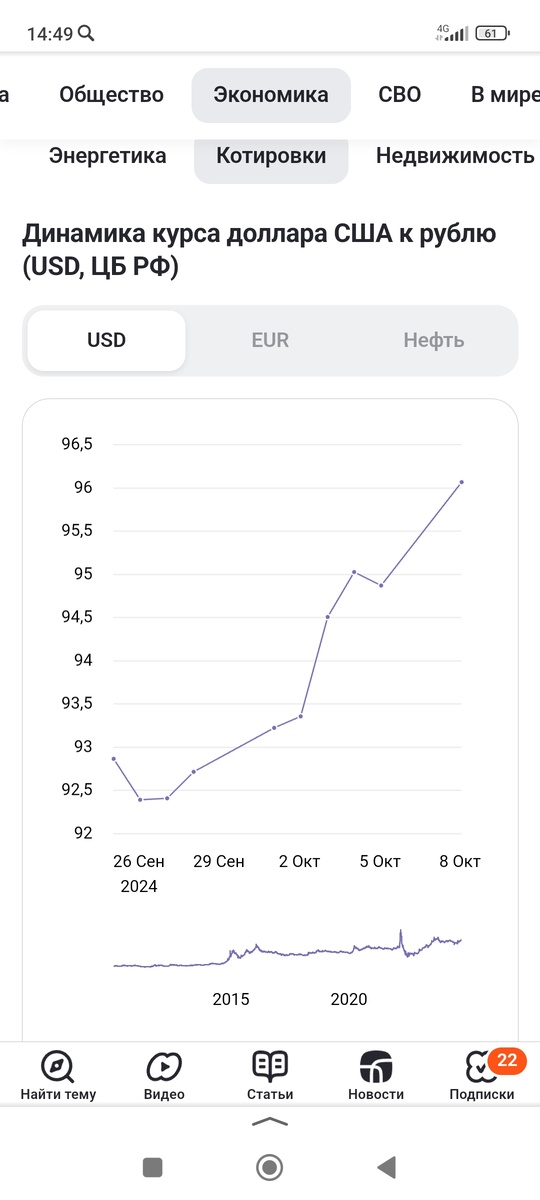540x1200 pixels.
Task: Open the Энергетика subsection
Action: (107, 156)
